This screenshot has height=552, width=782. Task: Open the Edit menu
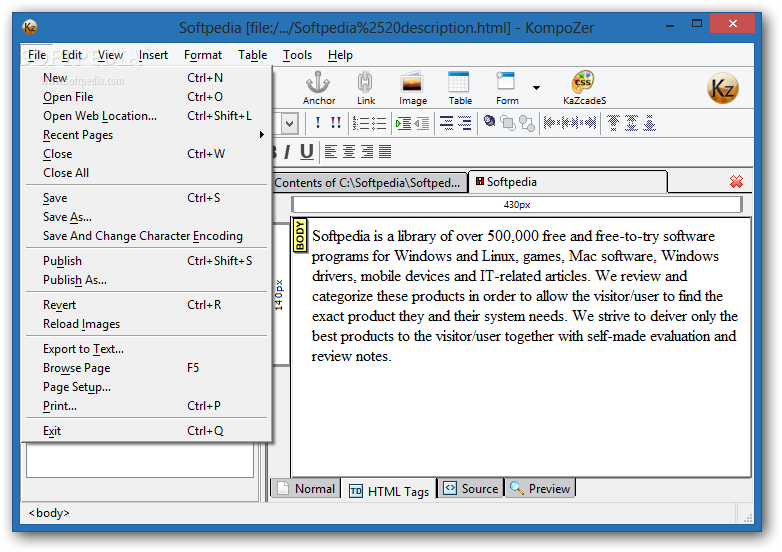click(72, 55)
